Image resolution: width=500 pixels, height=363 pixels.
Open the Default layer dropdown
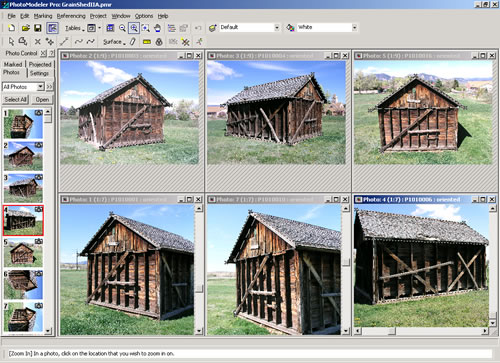coord(277,27)
